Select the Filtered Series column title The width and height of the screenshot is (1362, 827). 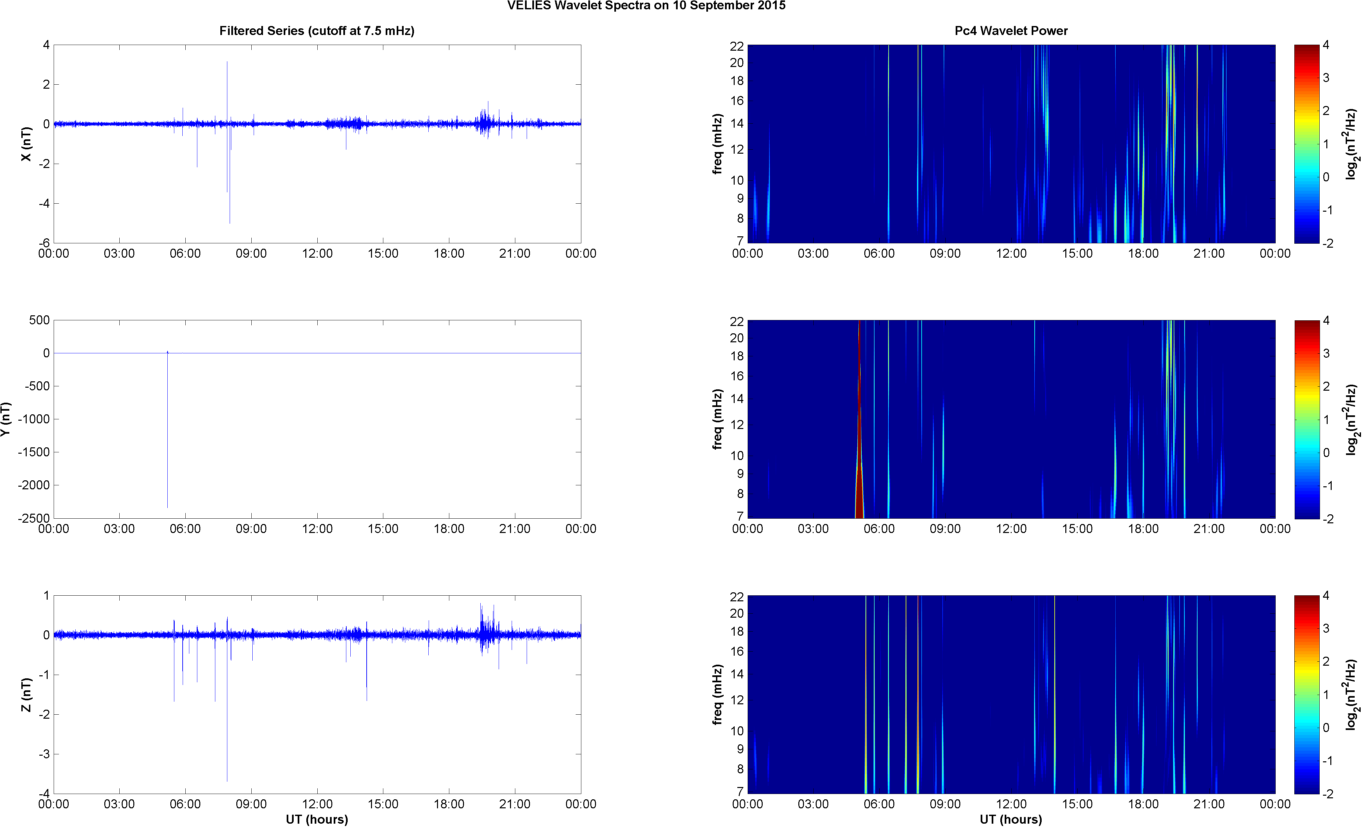pos(317,31)
